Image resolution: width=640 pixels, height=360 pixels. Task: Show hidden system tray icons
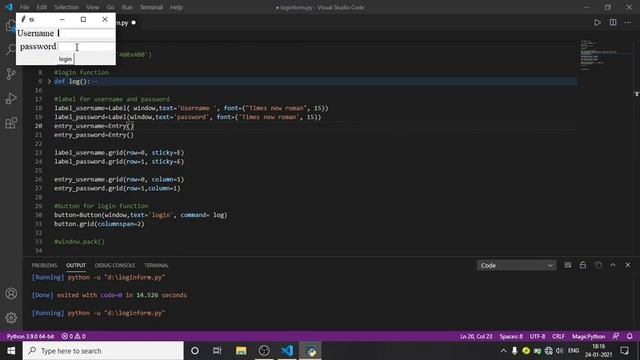[x=503, y=351]
